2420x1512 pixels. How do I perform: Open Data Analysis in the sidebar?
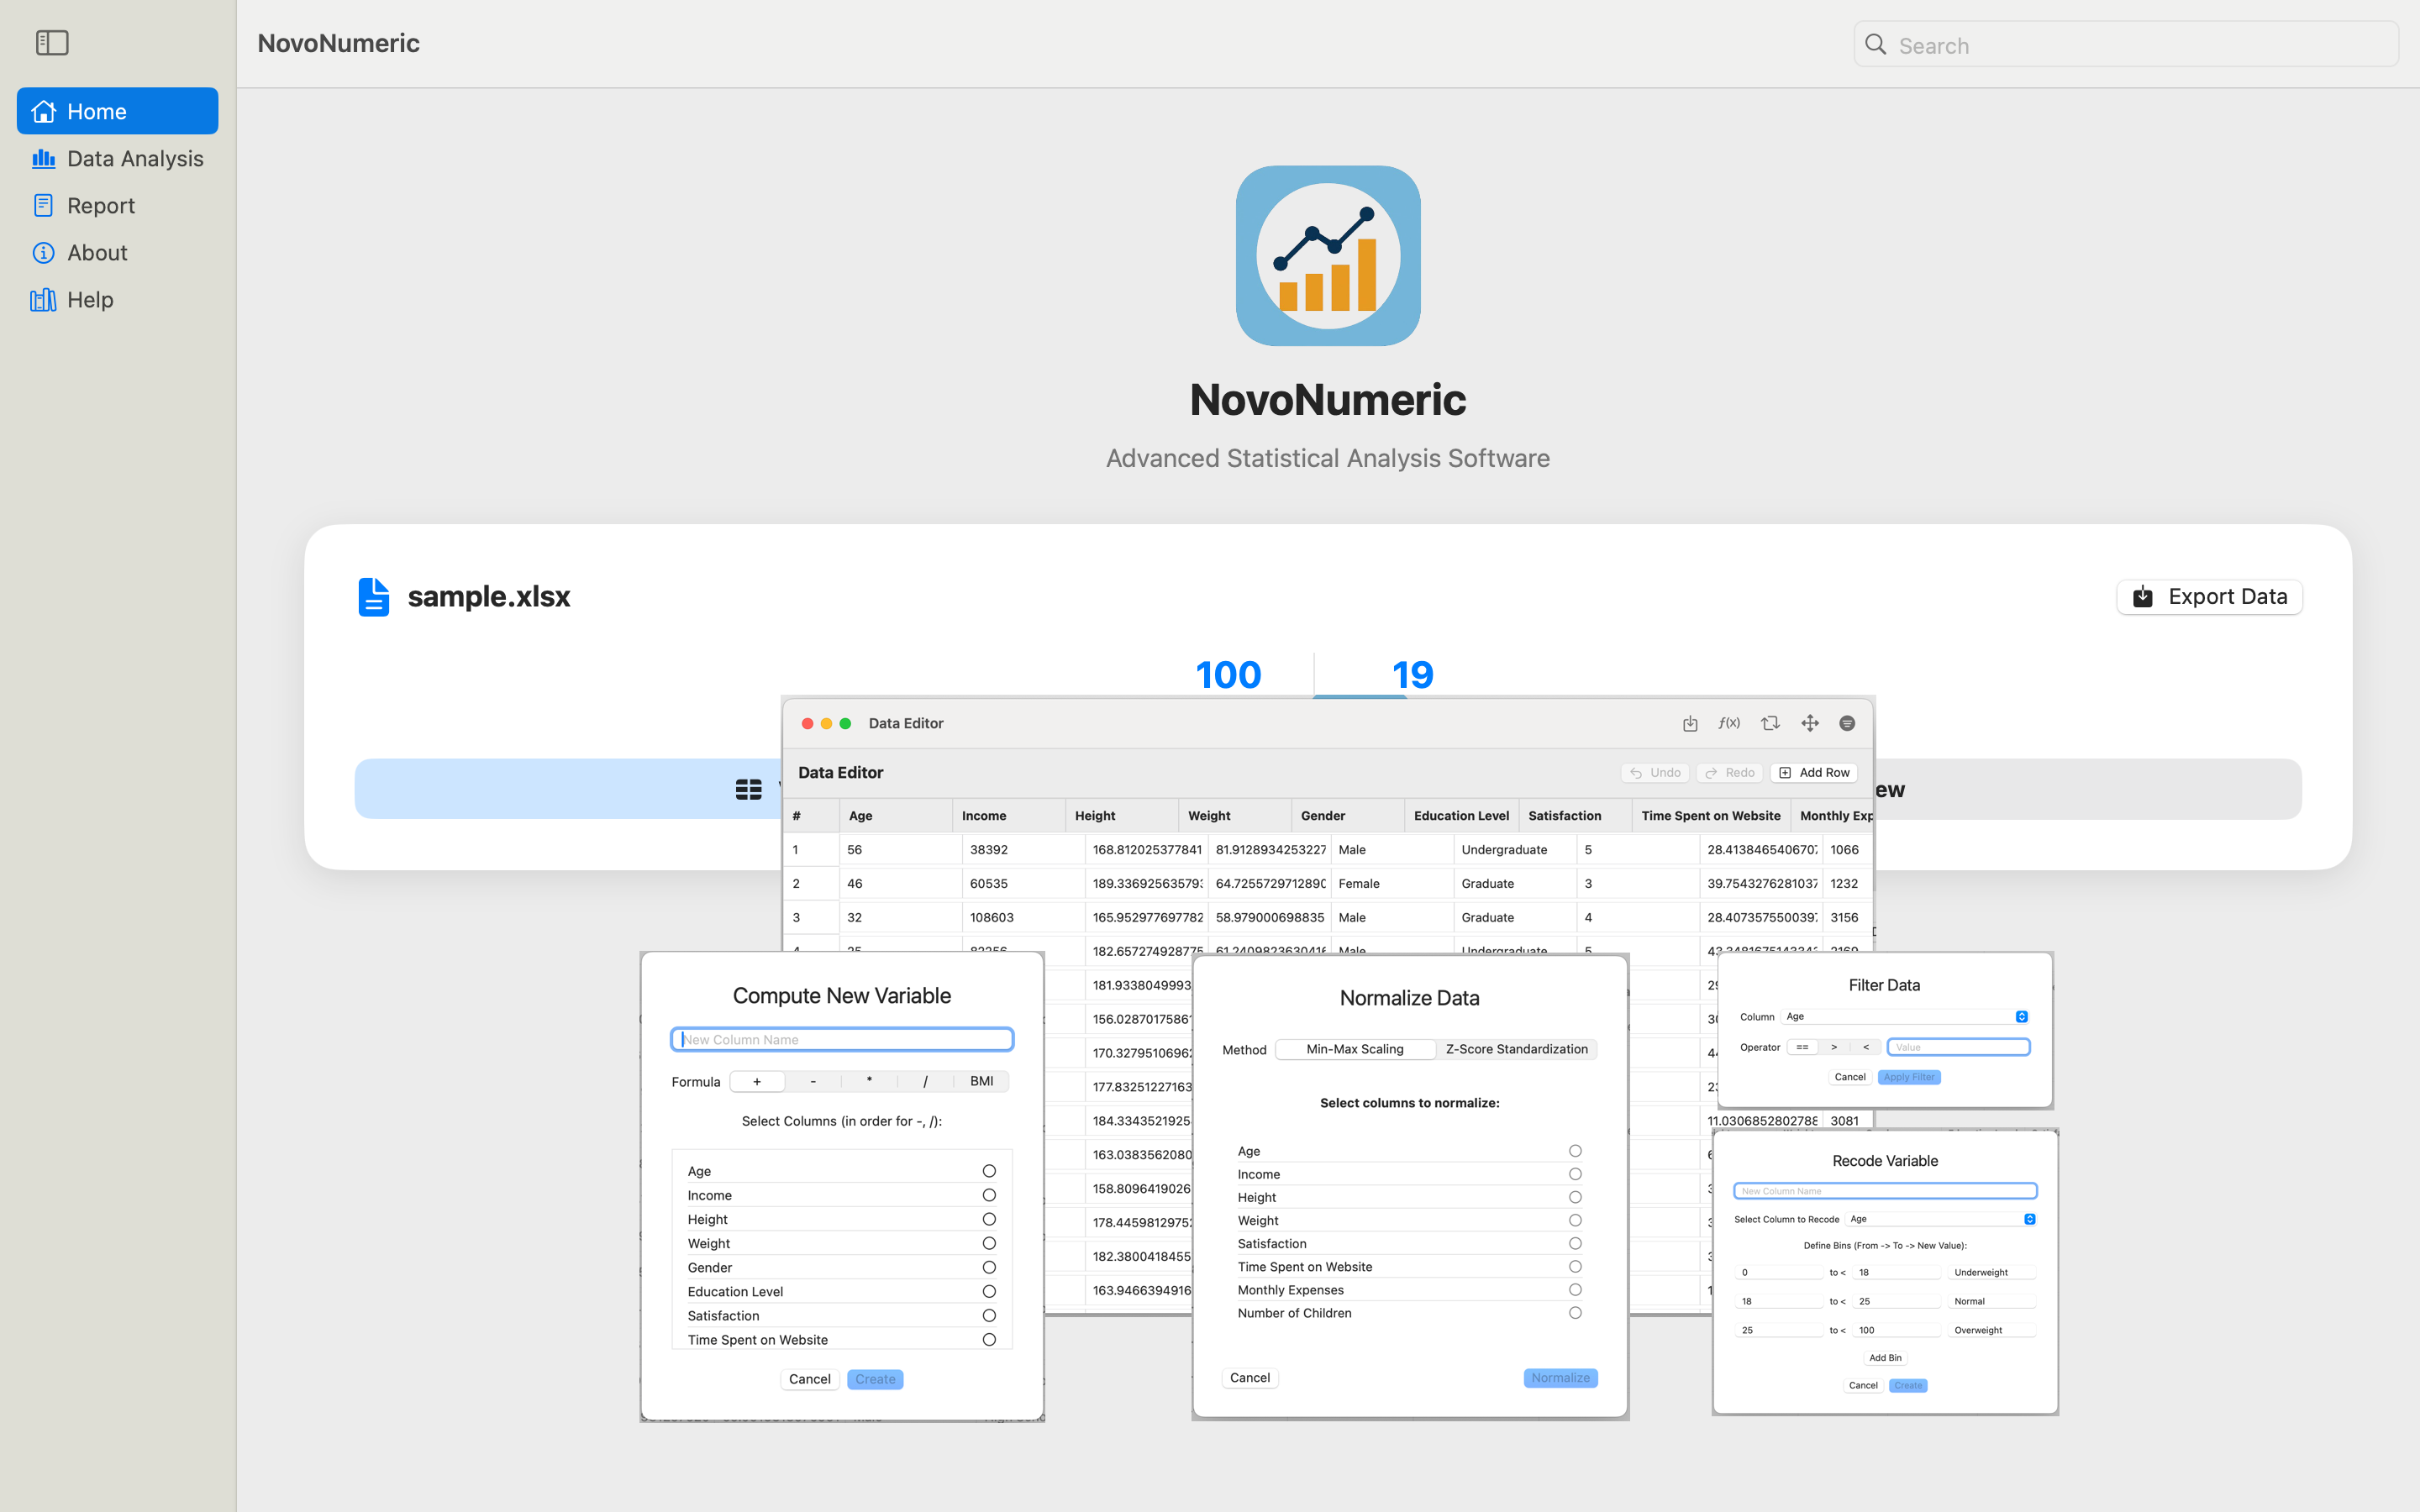pos(117,158)
